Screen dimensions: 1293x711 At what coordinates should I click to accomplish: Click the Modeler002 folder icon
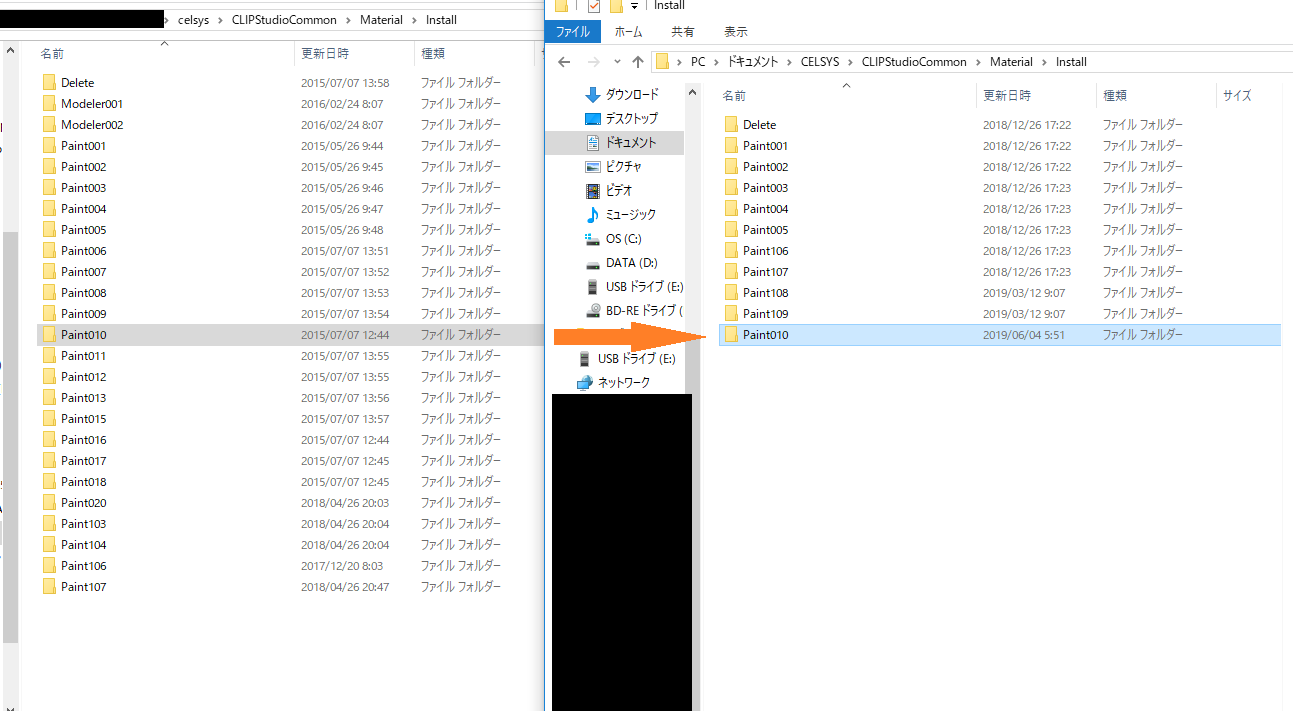tap(49, 125)
